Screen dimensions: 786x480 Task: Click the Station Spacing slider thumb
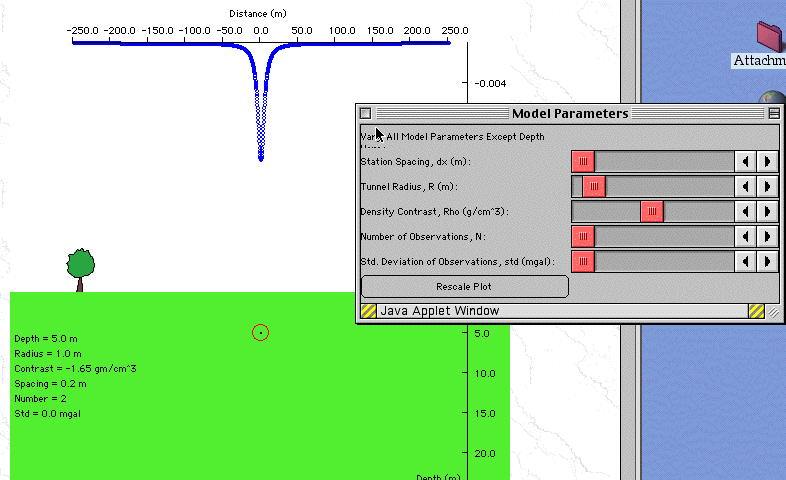click(583, 161)
